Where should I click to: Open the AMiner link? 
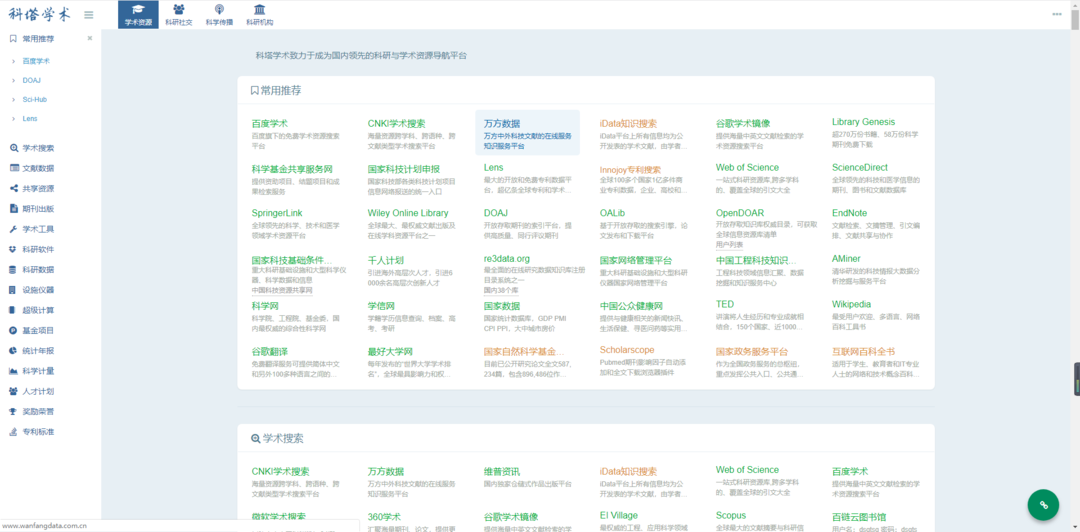point(847,258)
